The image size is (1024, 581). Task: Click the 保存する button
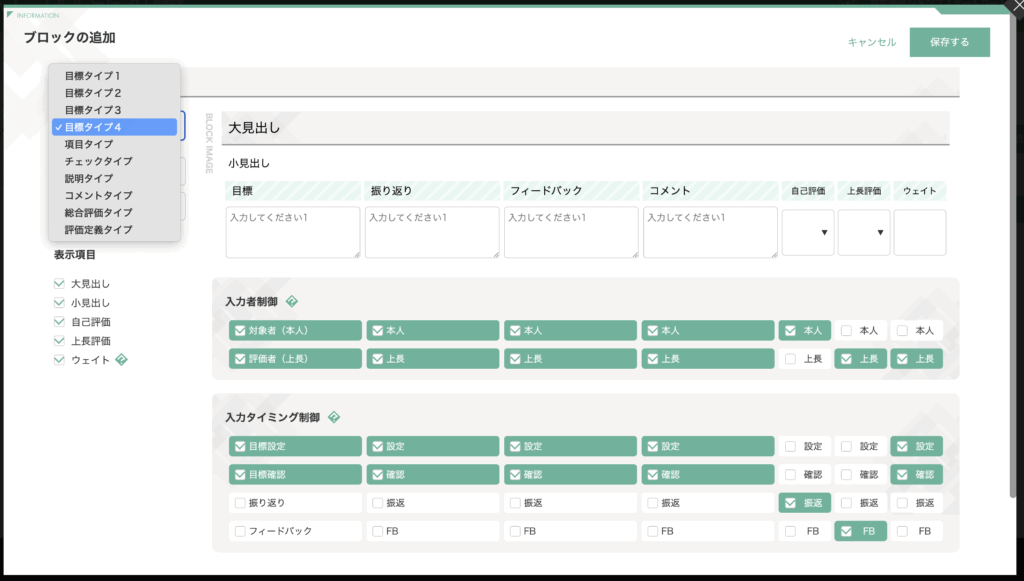coord(949,42)
